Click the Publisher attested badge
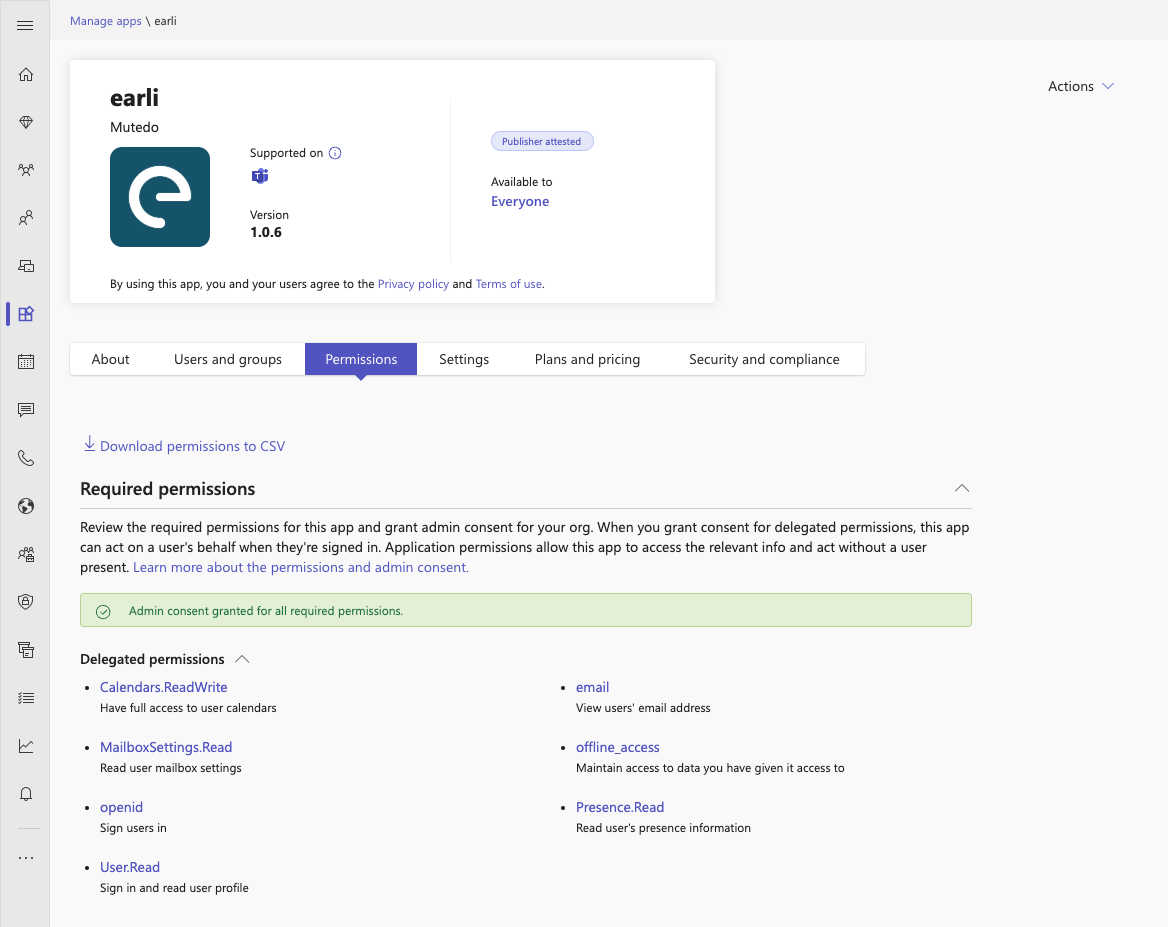 click(542, 142)
